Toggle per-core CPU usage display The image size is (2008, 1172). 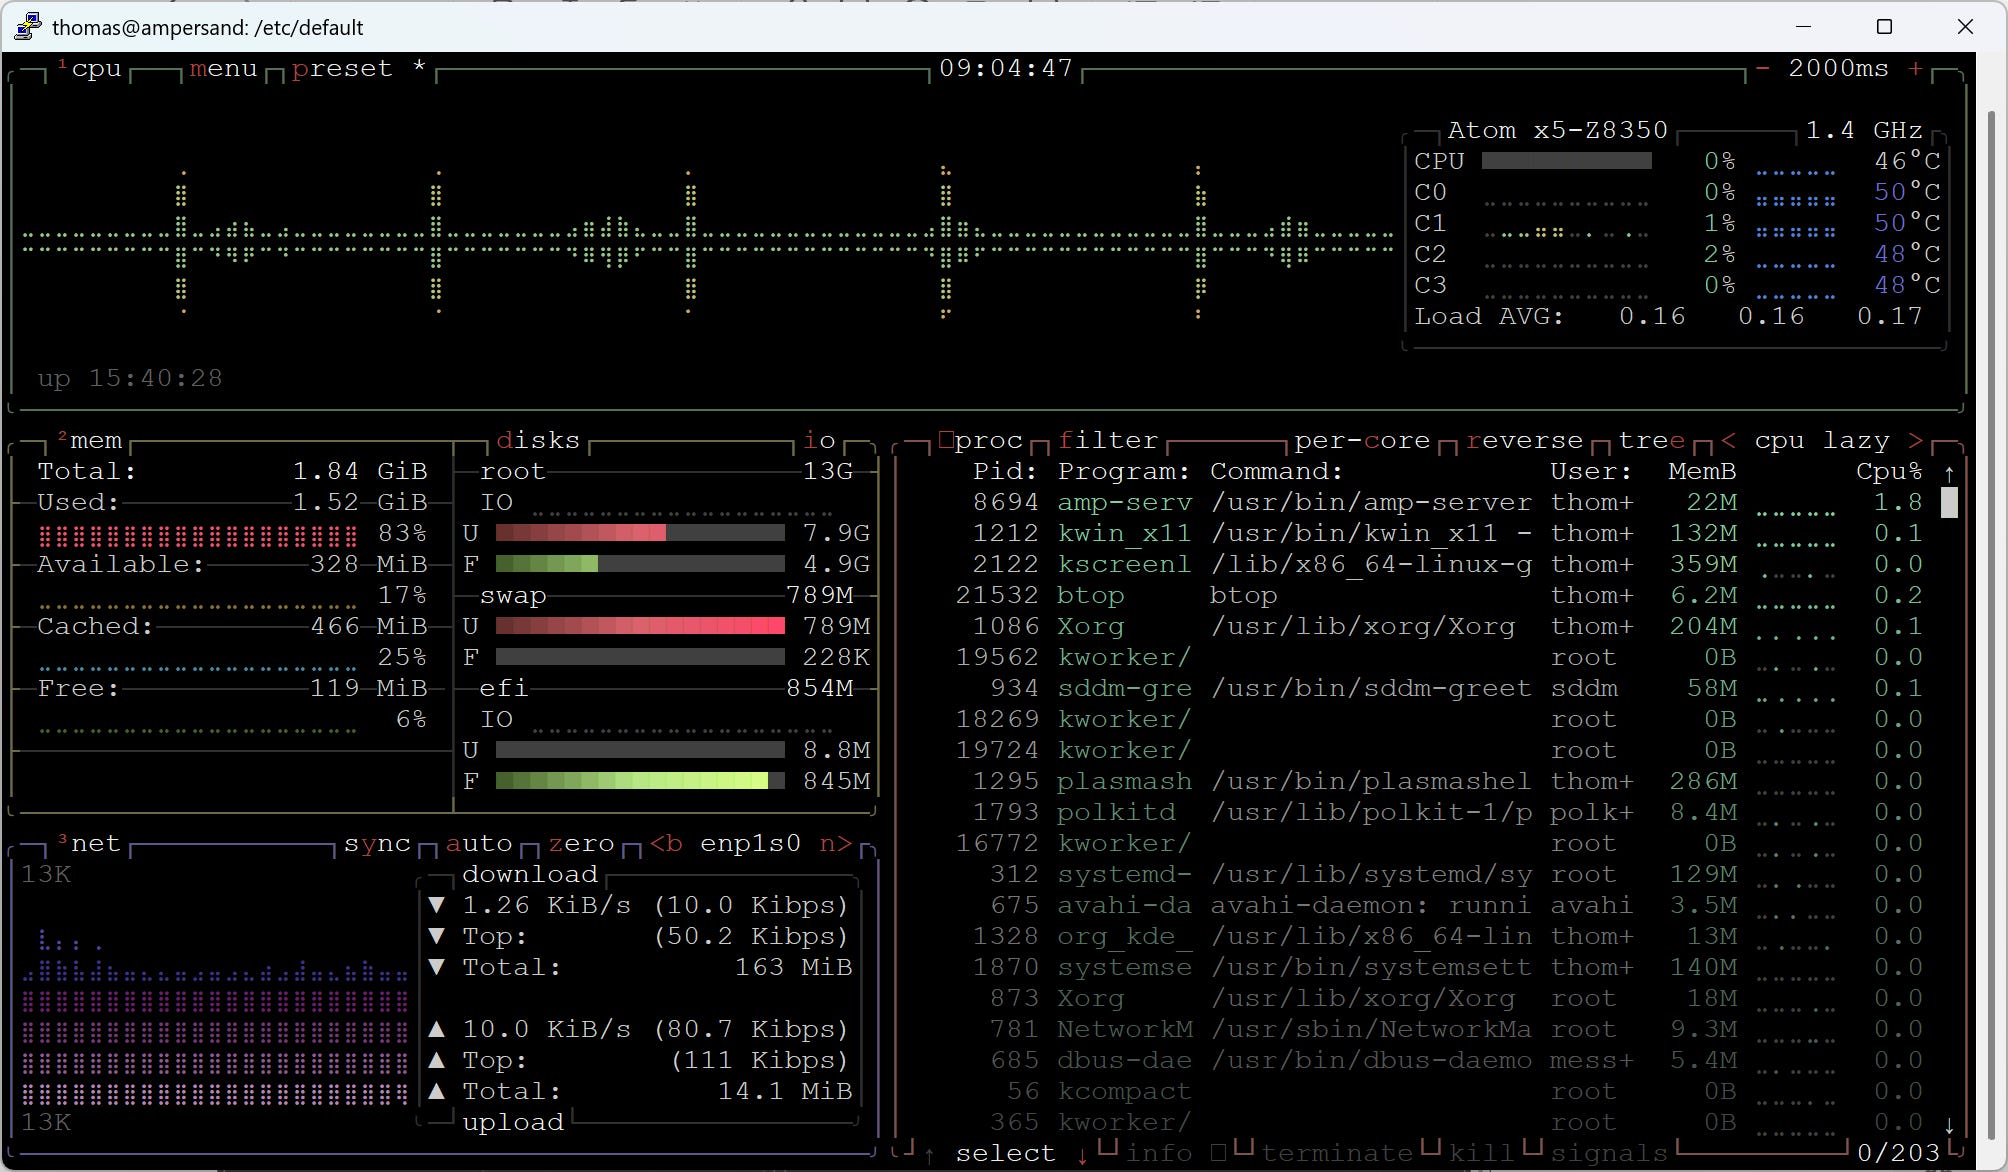pyautogui.click(x=1361, y=441)
